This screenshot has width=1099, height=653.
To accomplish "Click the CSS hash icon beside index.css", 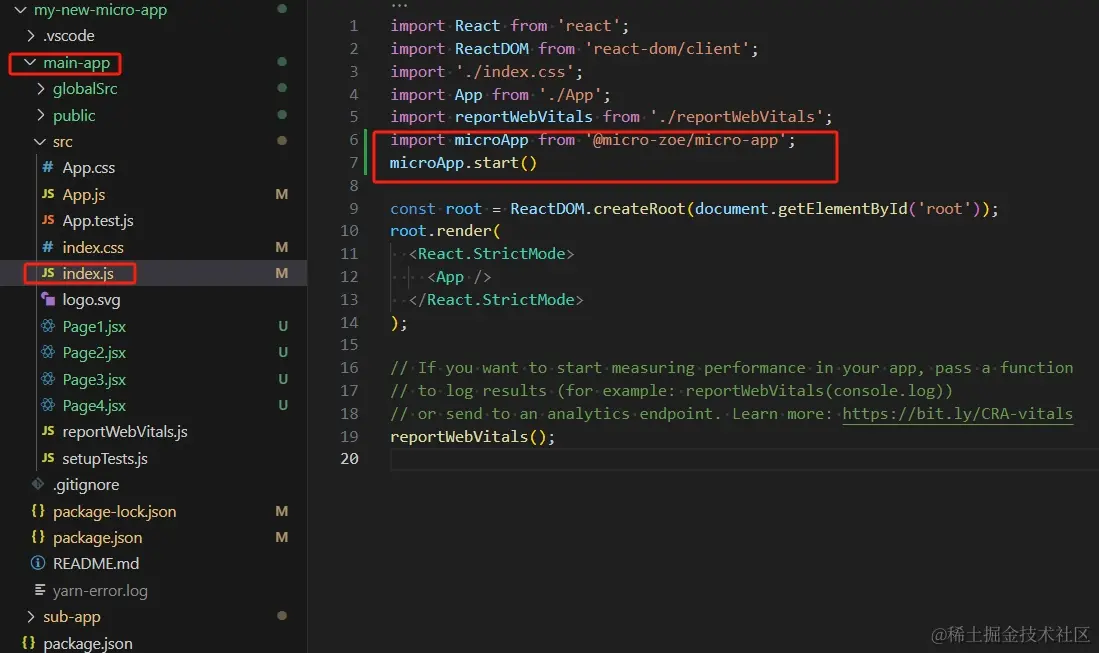I will [x=48, y=247].
